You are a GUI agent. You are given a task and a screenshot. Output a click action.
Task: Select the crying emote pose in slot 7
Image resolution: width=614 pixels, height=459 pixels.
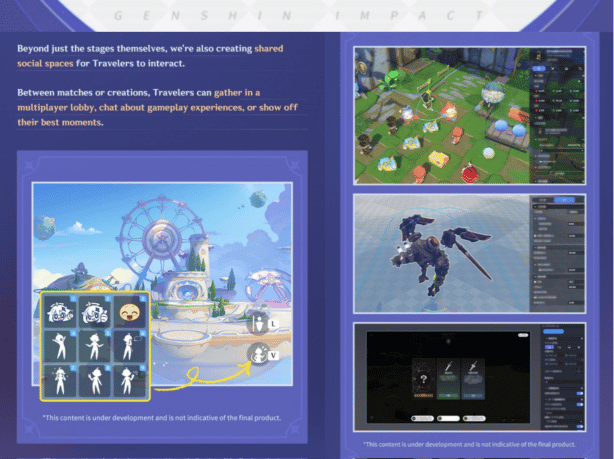(59, 382)
